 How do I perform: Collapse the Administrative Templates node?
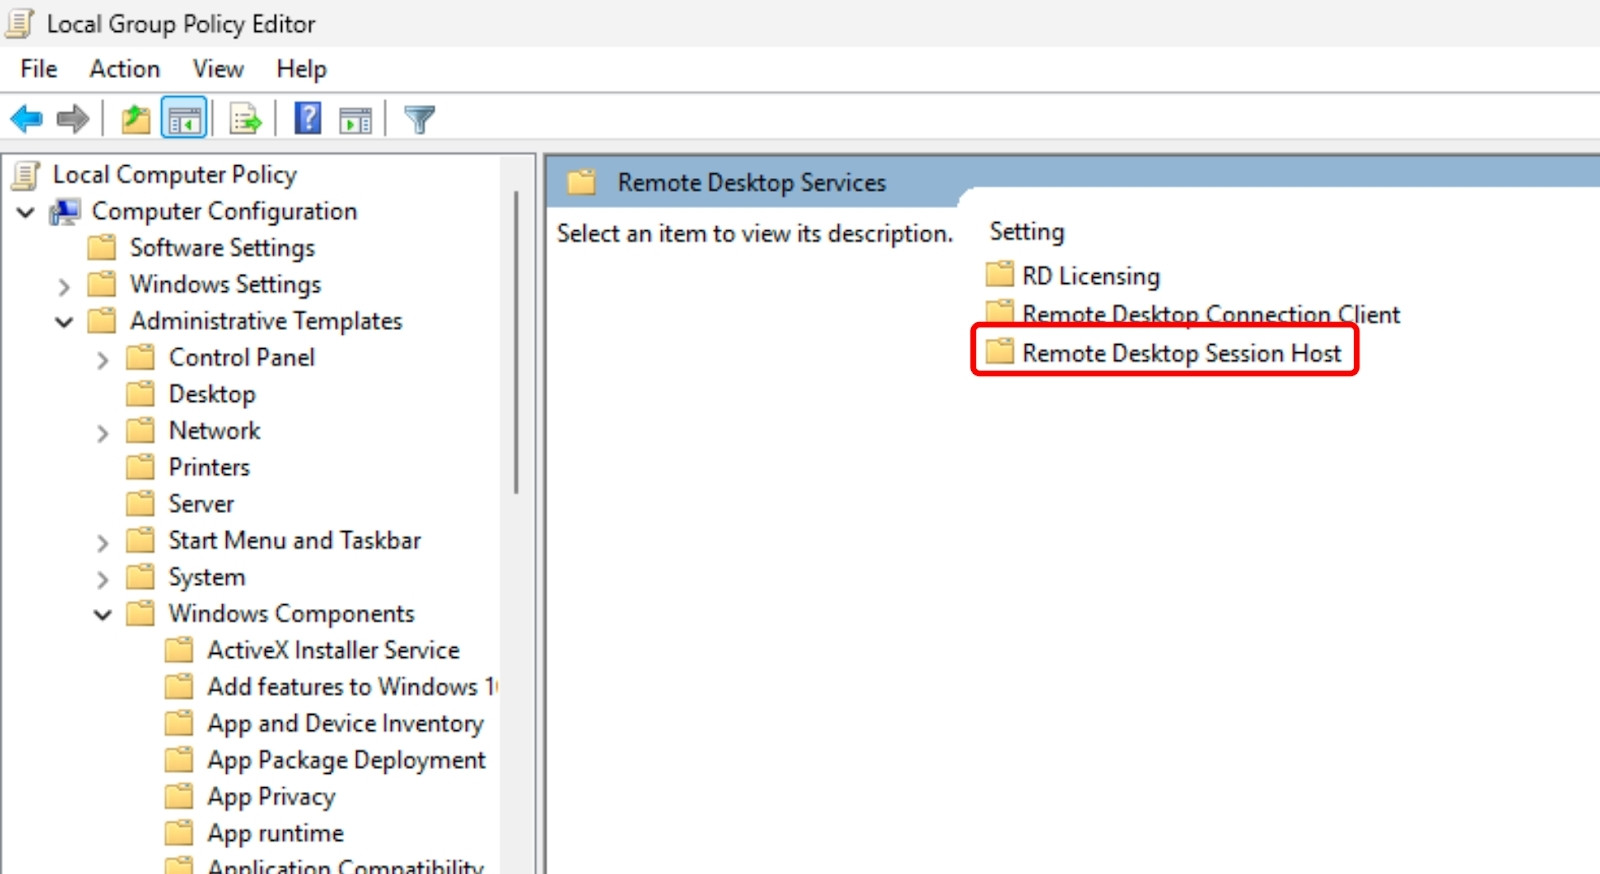(64, 322)
